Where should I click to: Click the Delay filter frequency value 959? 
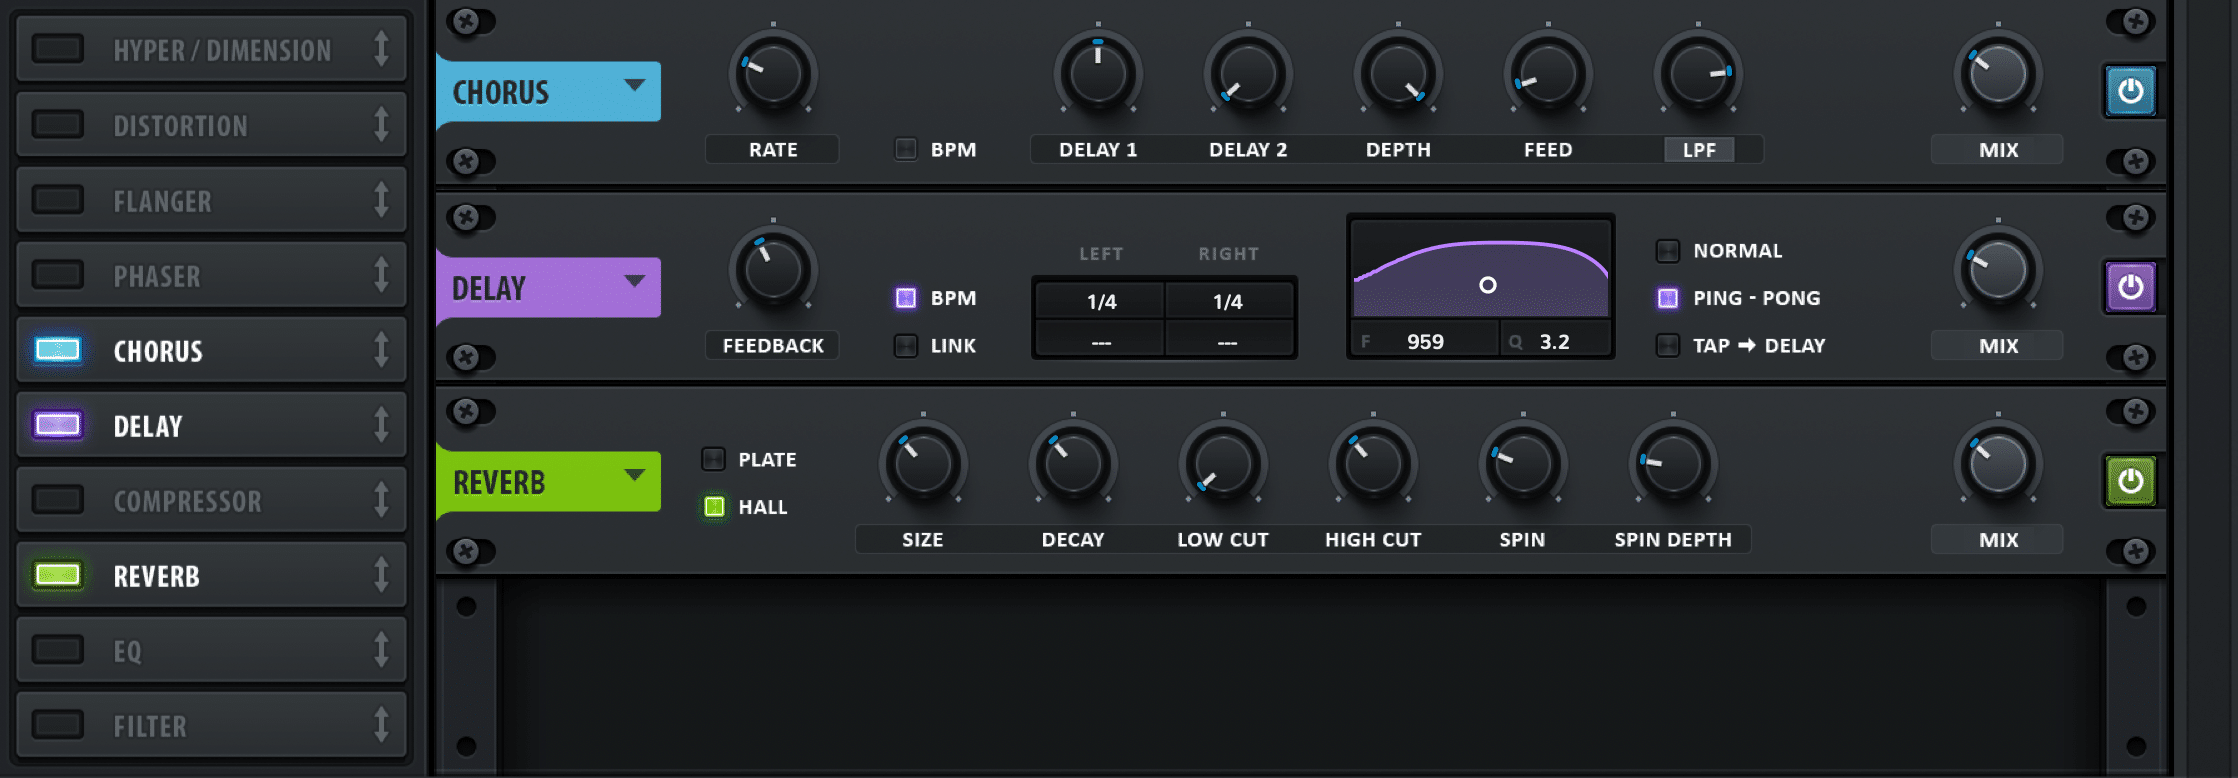point(1425,342)
